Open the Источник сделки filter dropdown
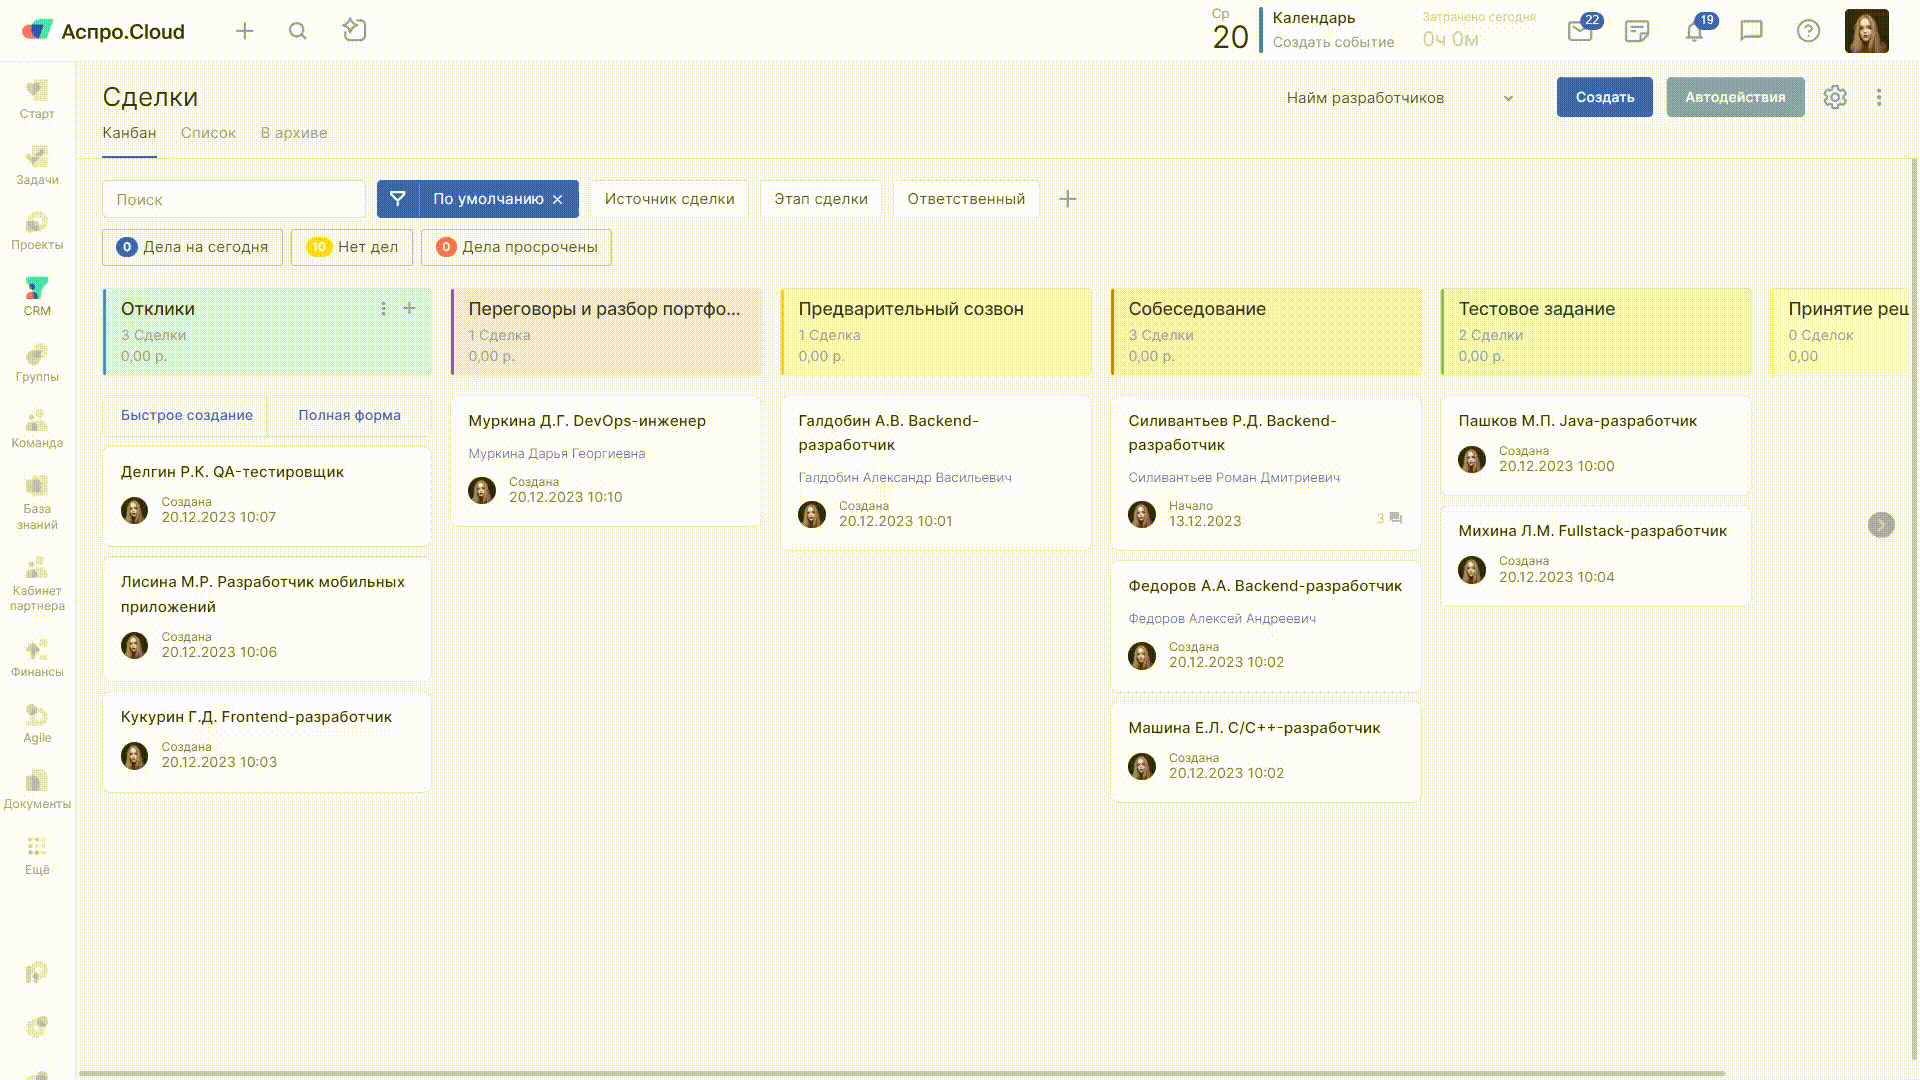The height and width of the screenshot is (1080, 1920). [x=669, y=199]
